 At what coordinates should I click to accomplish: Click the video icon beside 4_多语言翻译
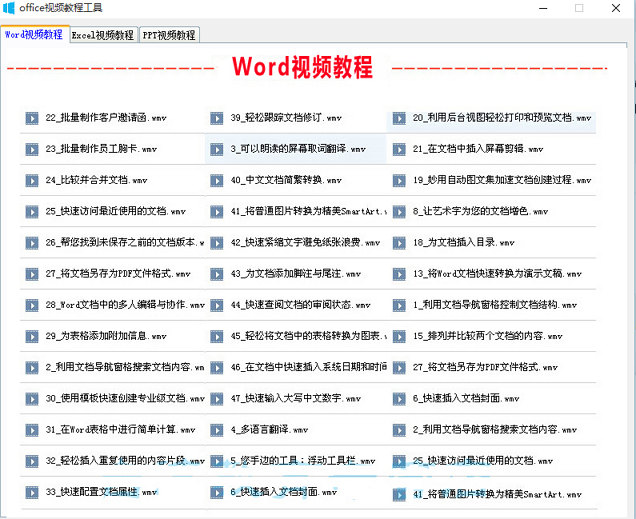point(217,430)
